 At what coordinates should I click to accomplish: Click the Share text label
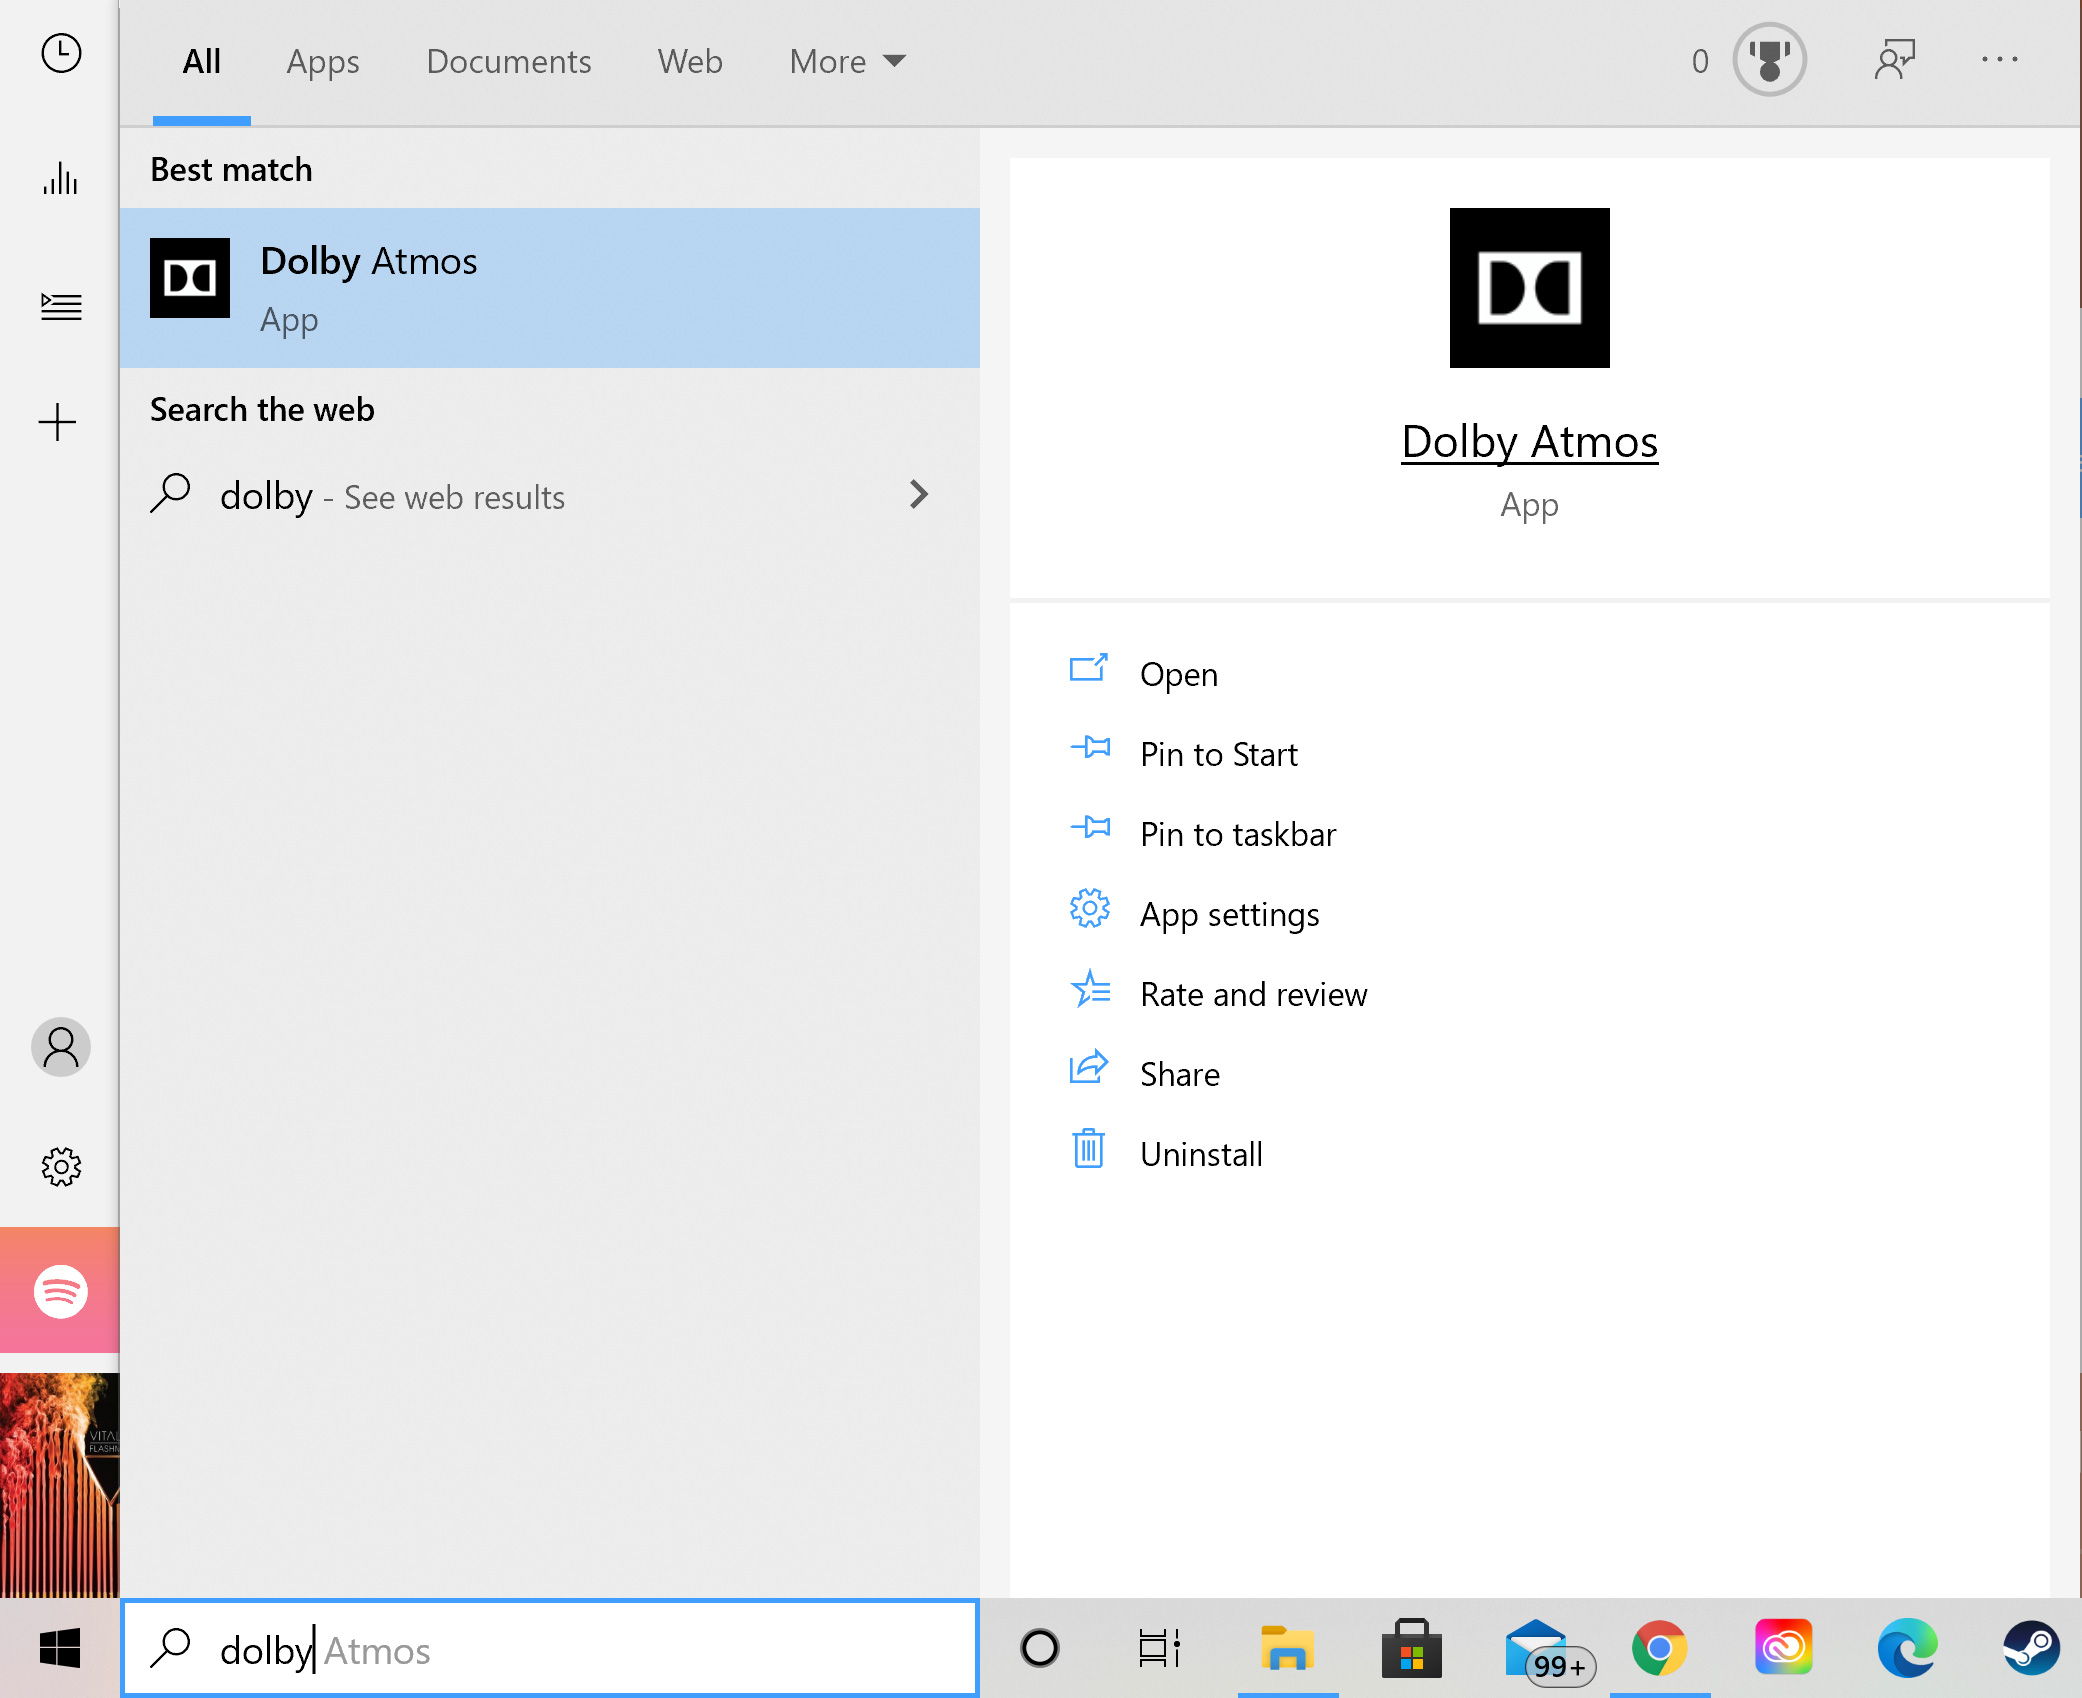coord(1180,1075)
